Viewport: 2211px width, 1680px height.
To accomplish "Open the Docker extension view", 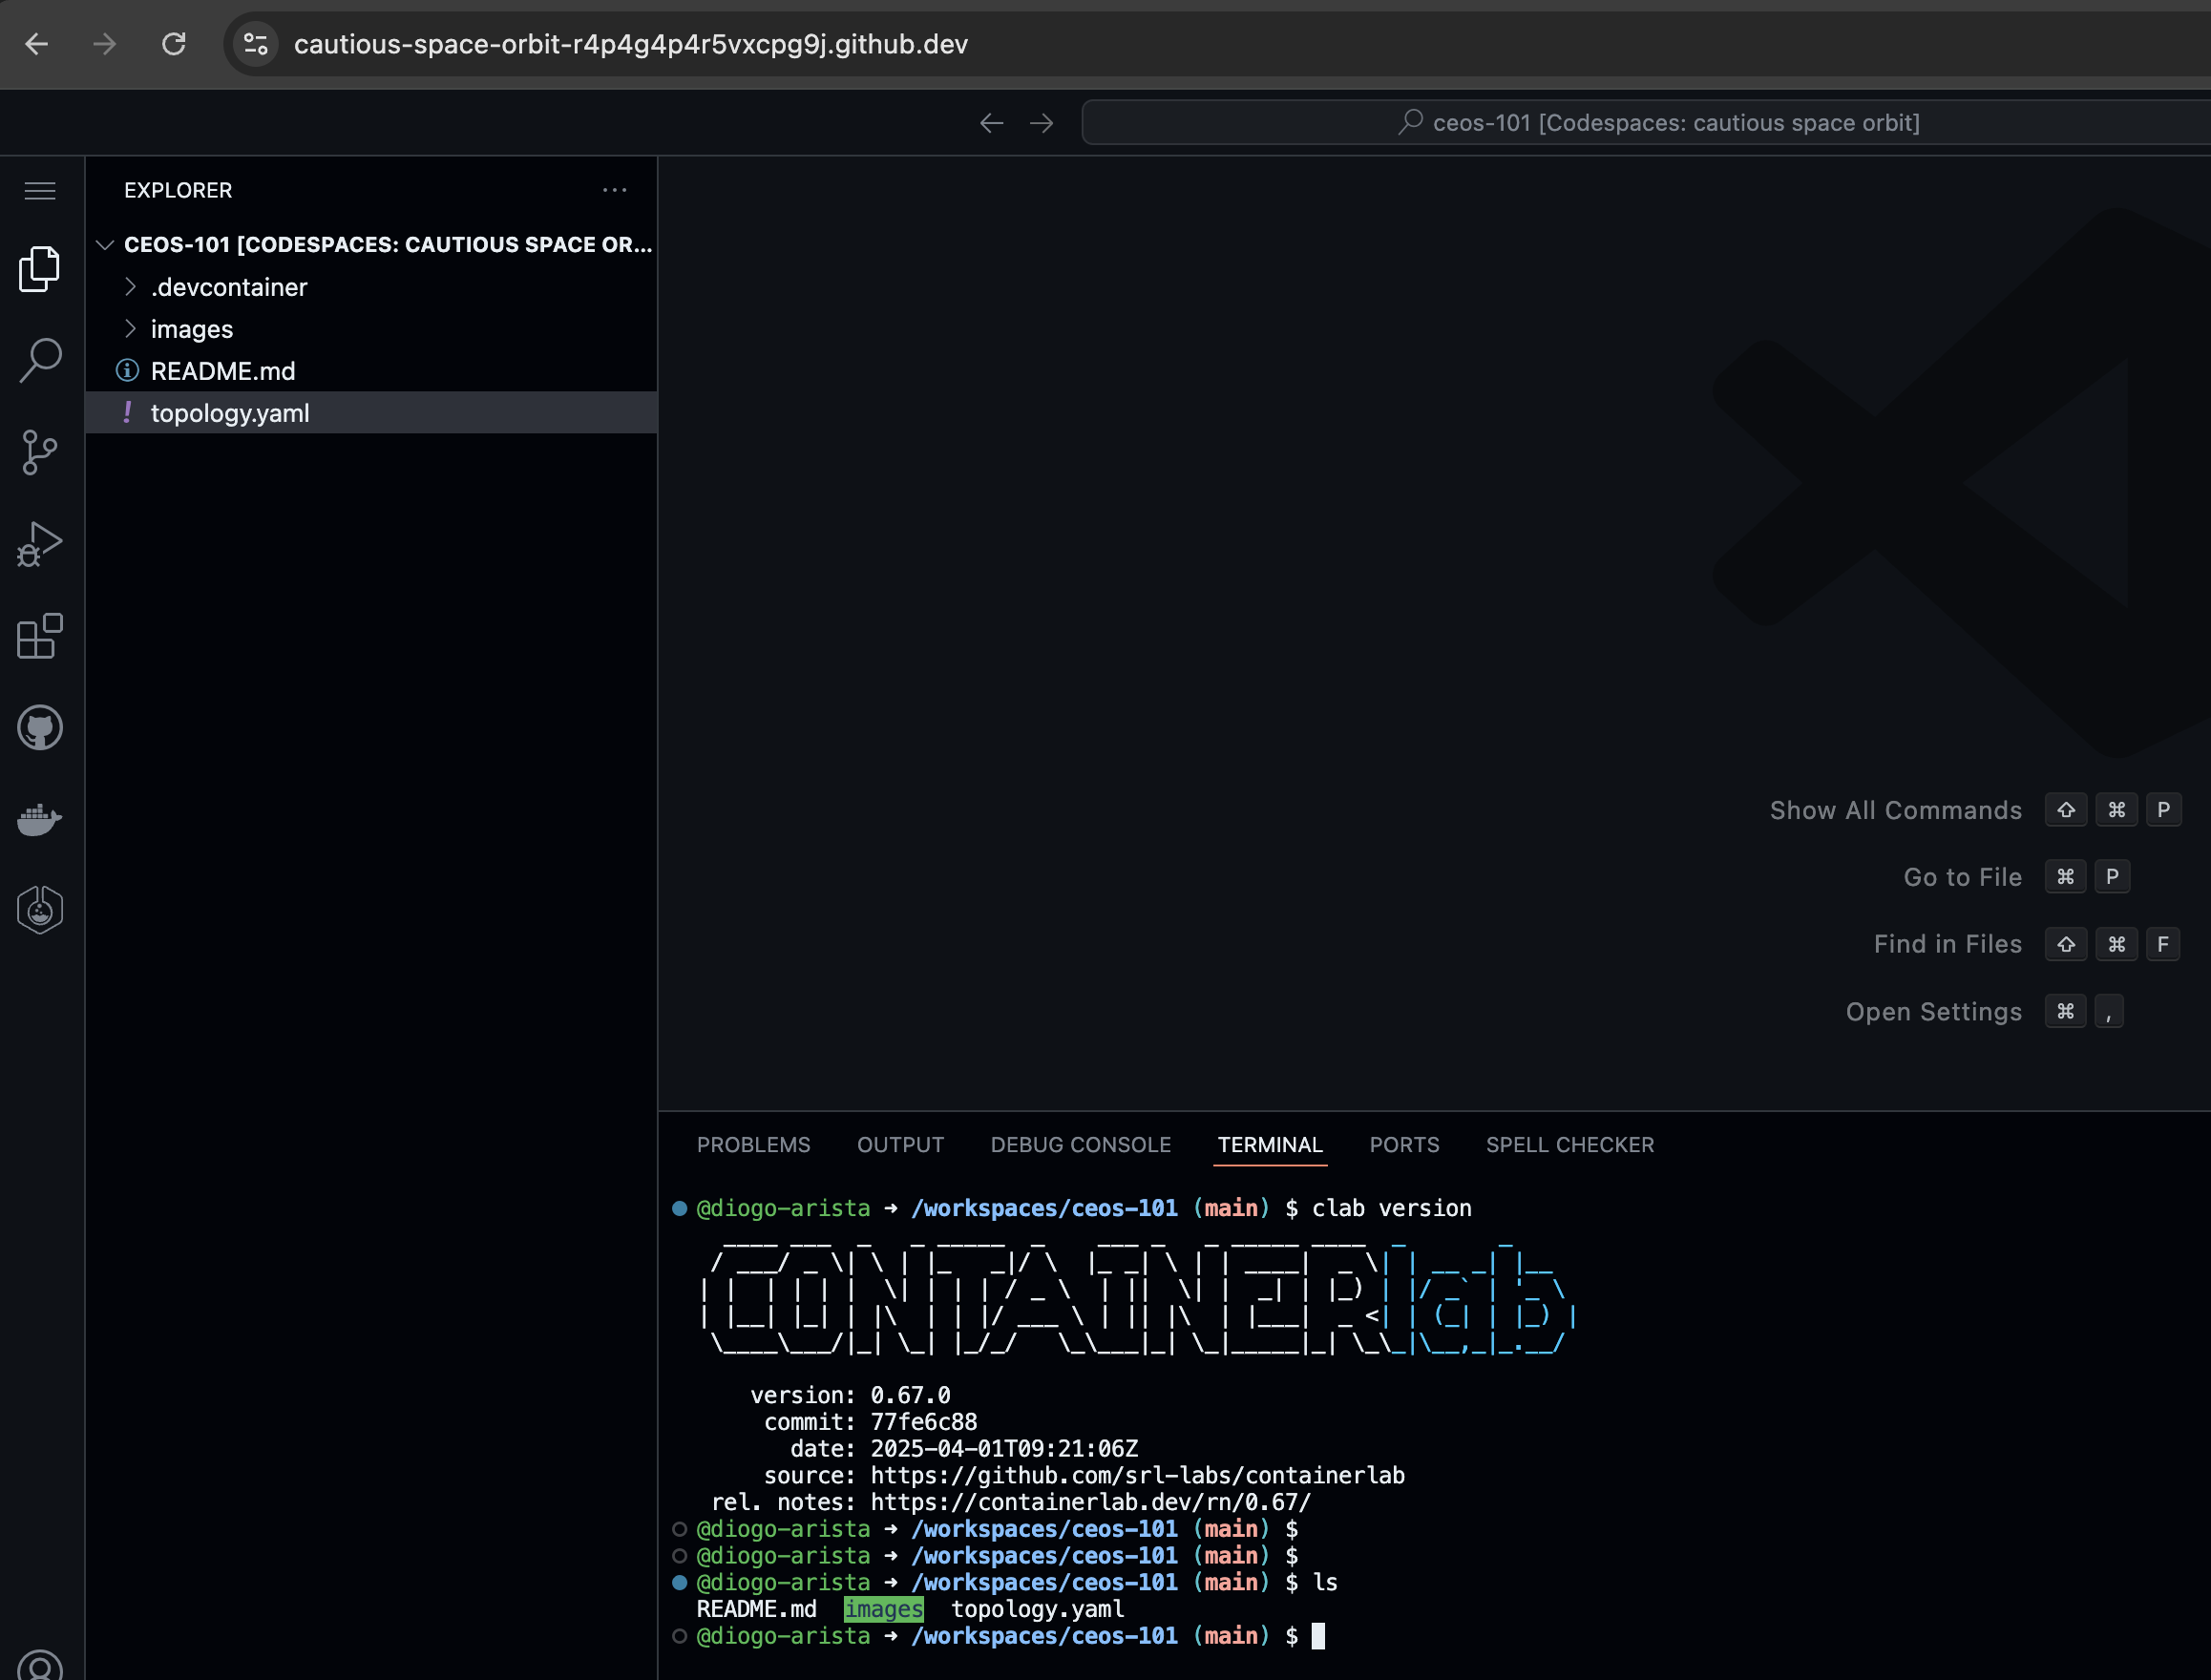I will [40, 819].
